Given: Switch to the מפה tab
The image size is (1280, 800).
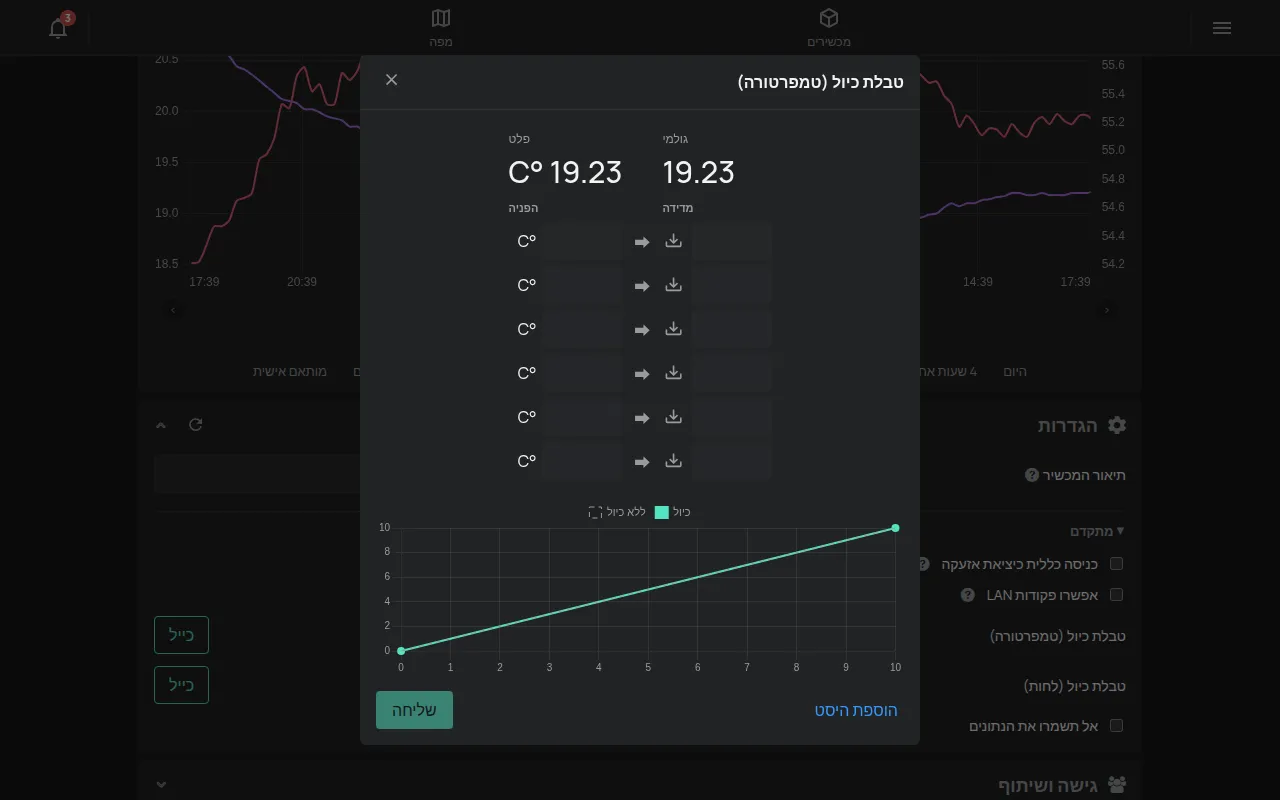Looking at the screenshot, I should point(441,28).
